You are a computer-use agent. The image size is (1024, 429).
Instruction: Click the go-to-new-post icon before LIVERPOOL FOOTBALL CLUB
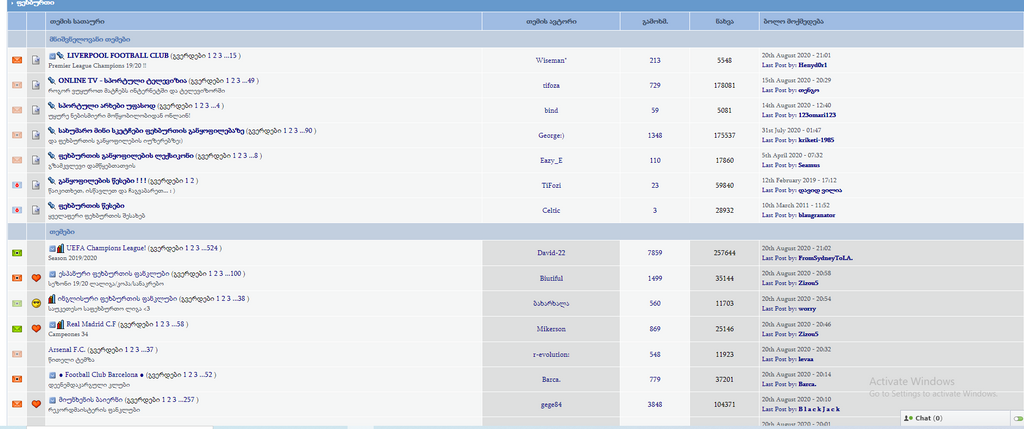[x=52, y=56]
